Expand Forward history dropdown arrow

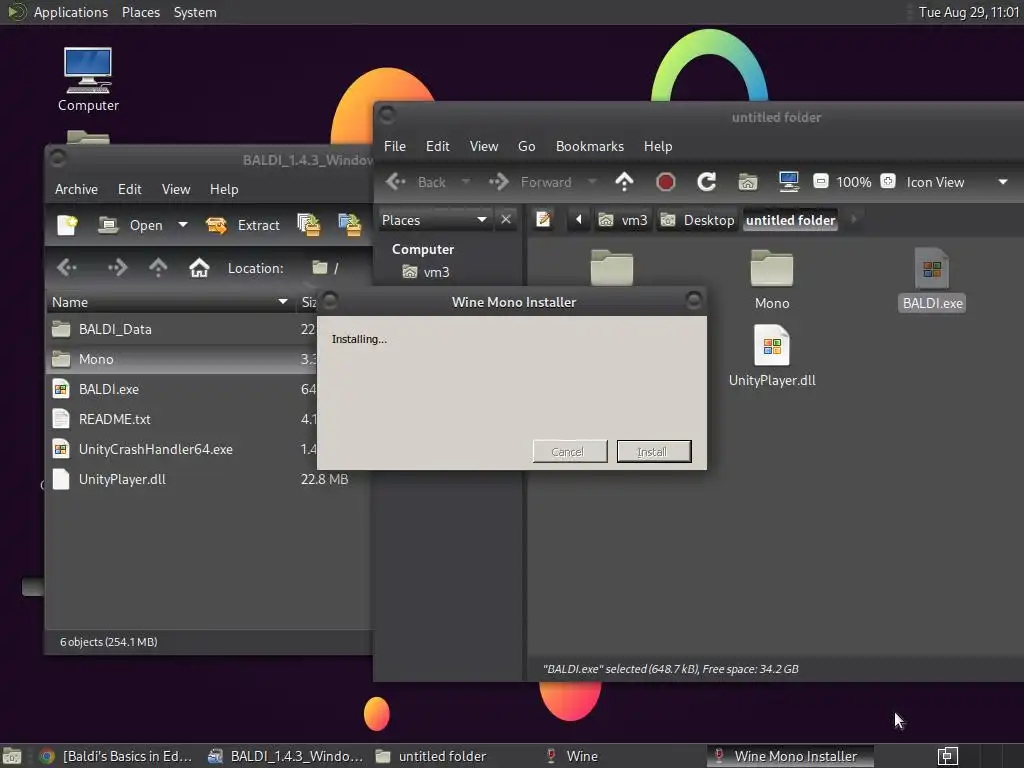tap(592, 182)
